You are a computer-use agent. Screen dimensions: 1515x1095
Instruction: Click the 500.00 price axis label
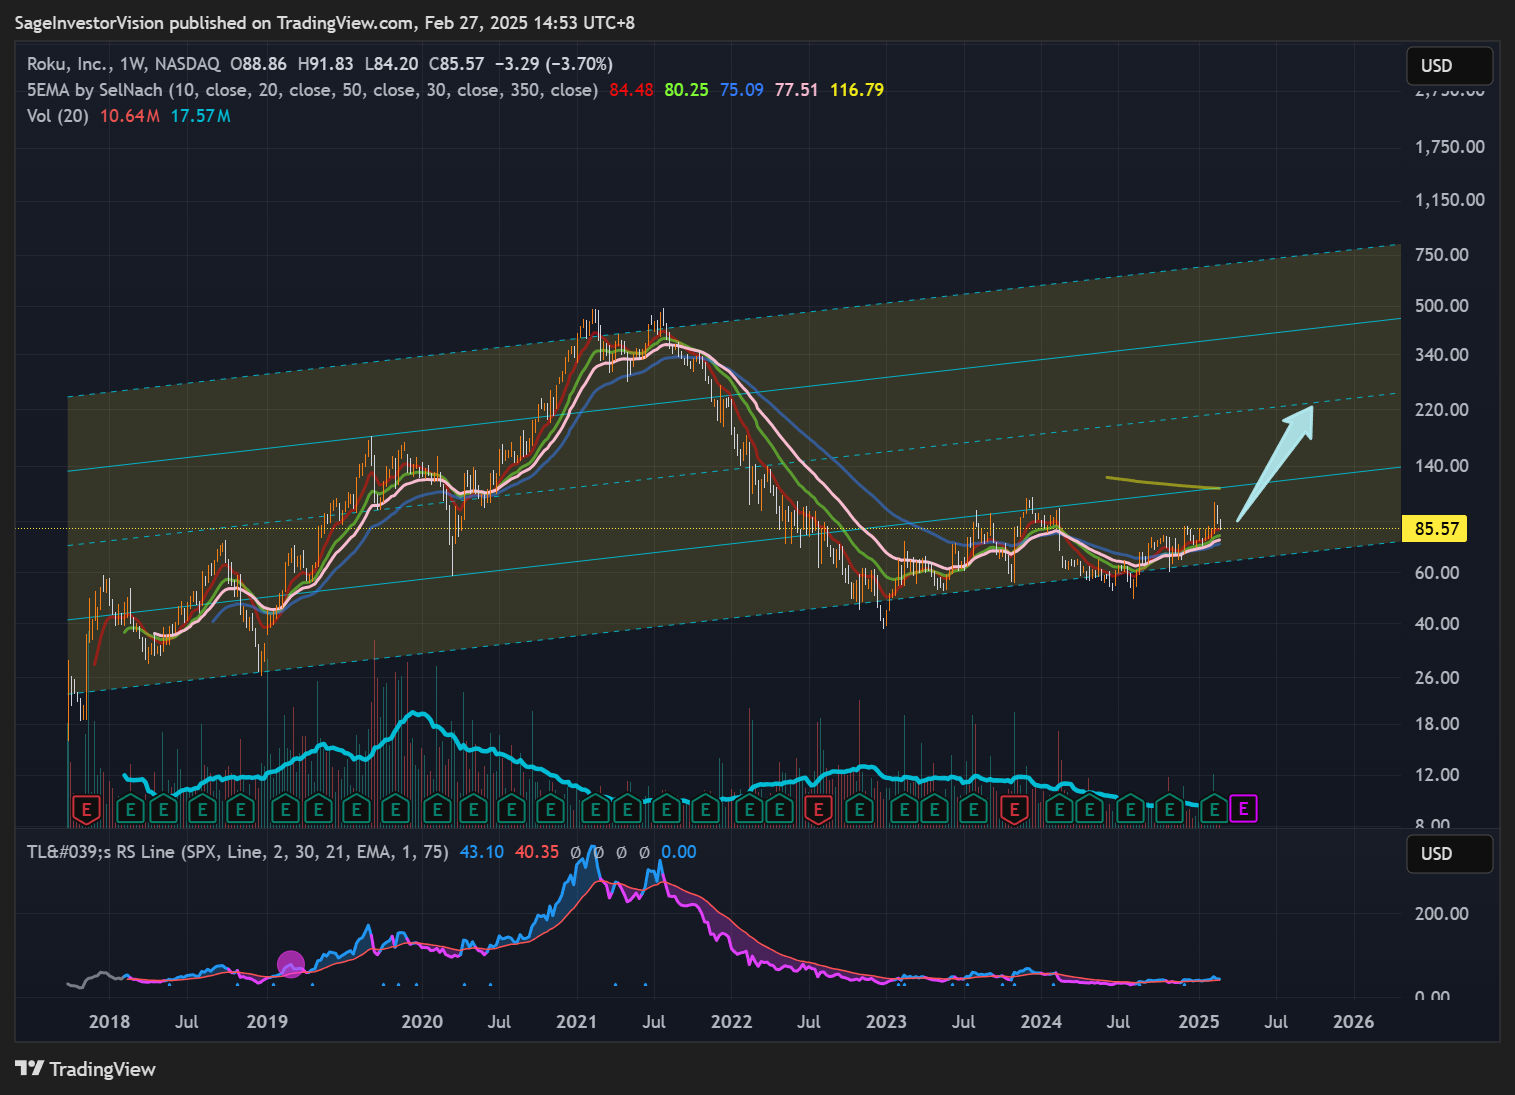[1442, 306]
